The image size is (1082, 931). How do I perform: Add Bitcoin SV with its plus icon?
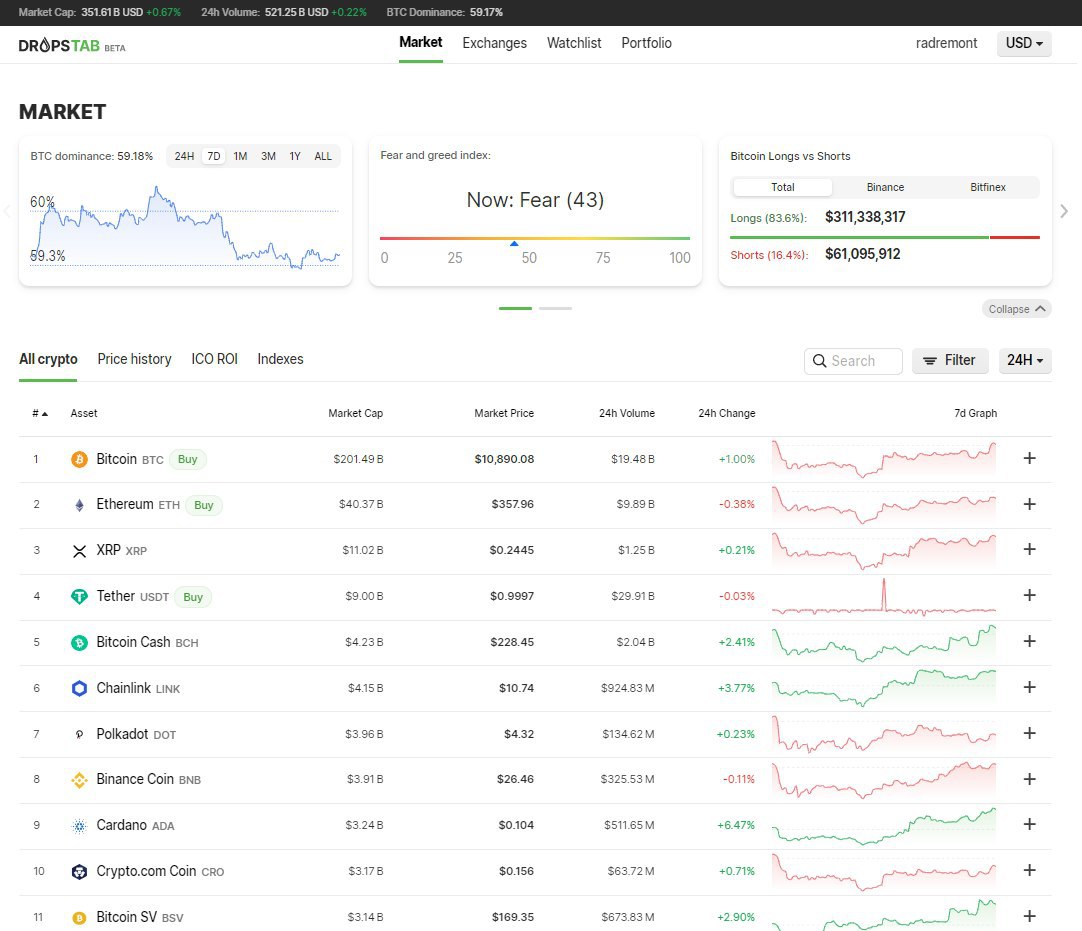pos(1030,916)
